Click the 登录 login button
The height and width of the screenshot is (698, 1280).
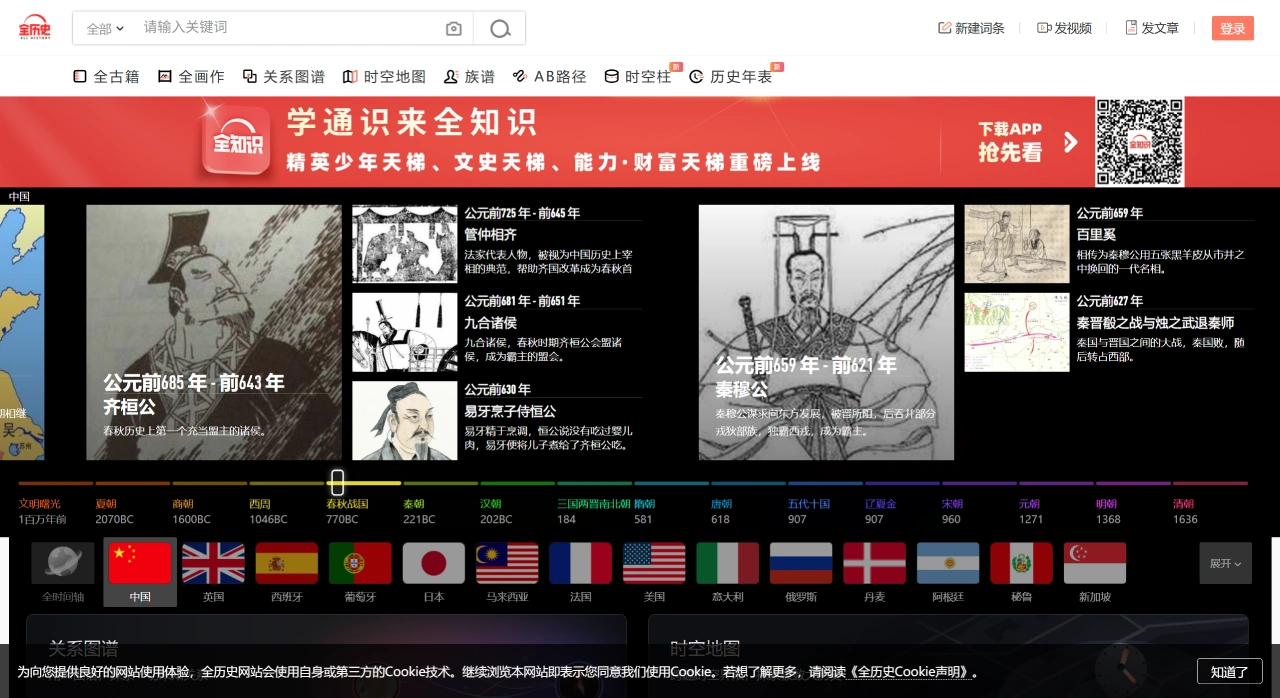[x=1232, y=28]
